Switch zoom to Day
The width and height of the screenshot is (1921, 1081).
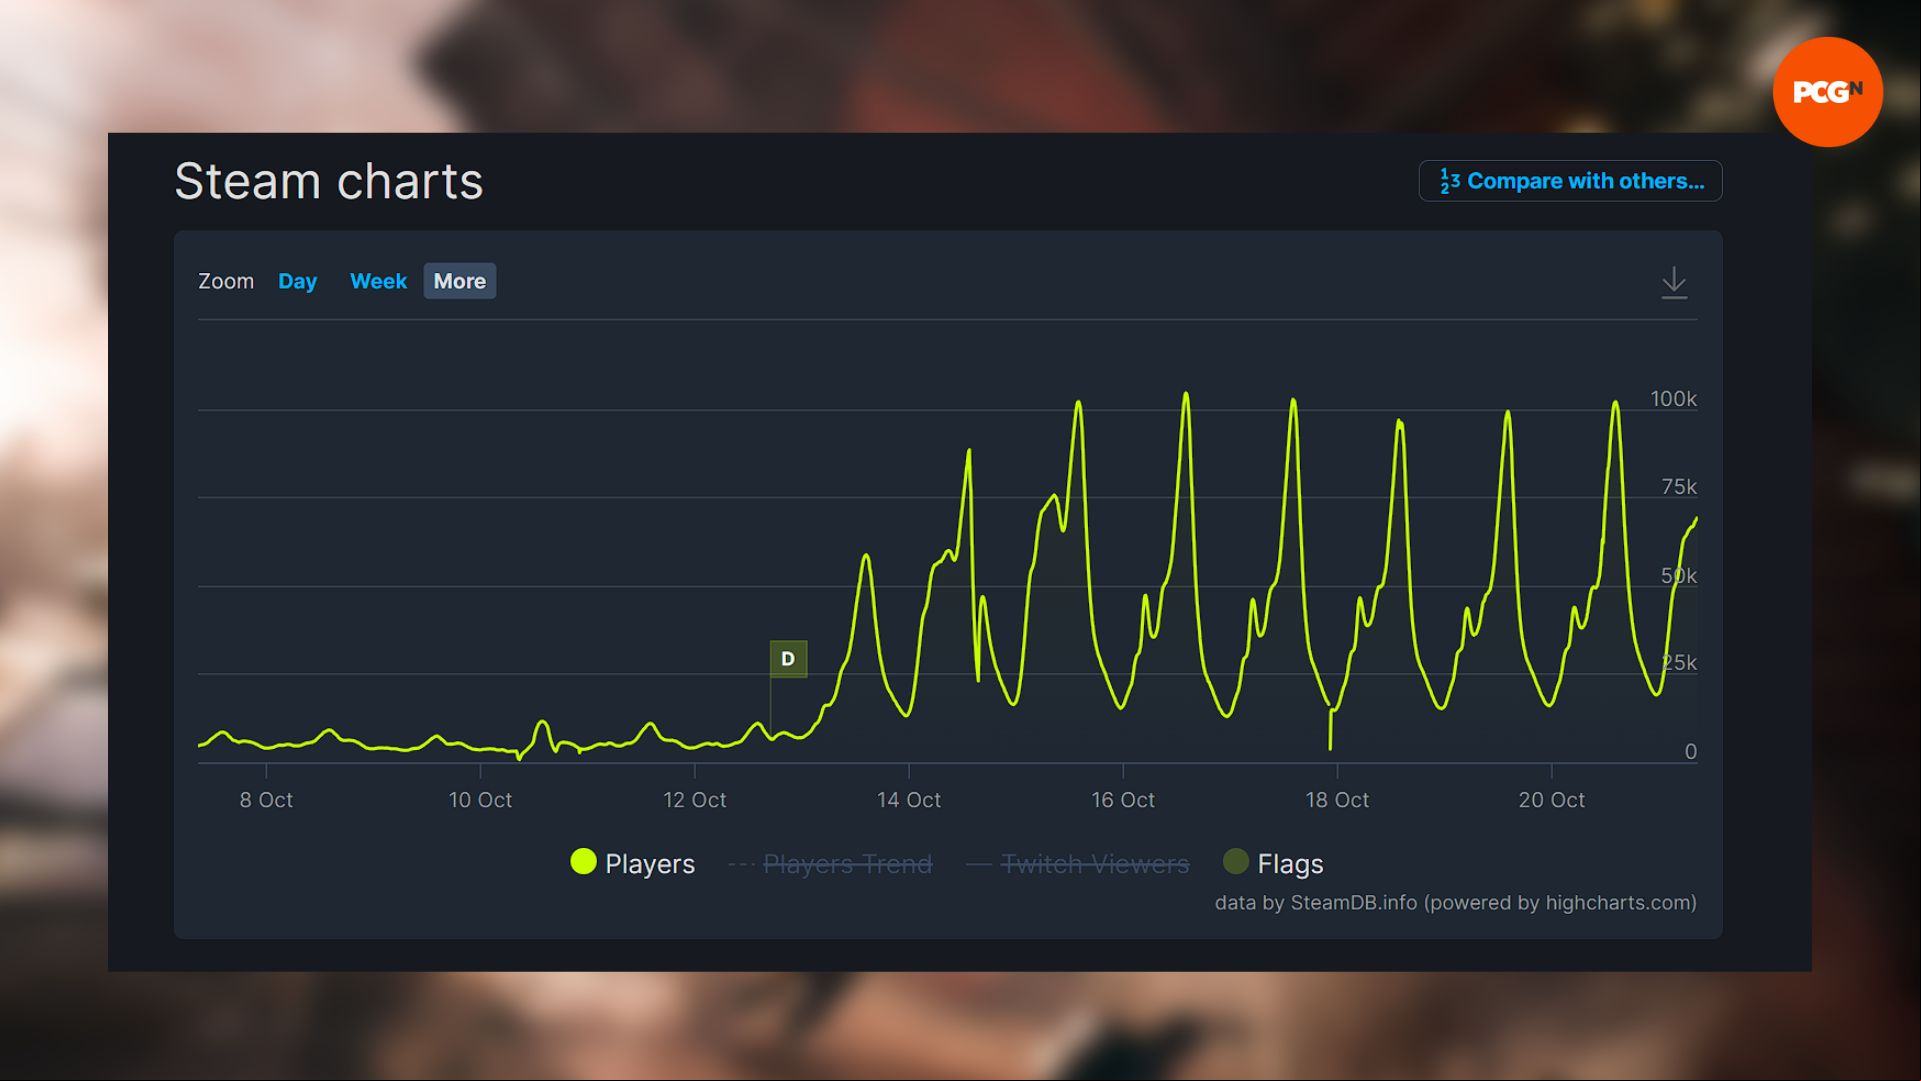click(297, 281)
